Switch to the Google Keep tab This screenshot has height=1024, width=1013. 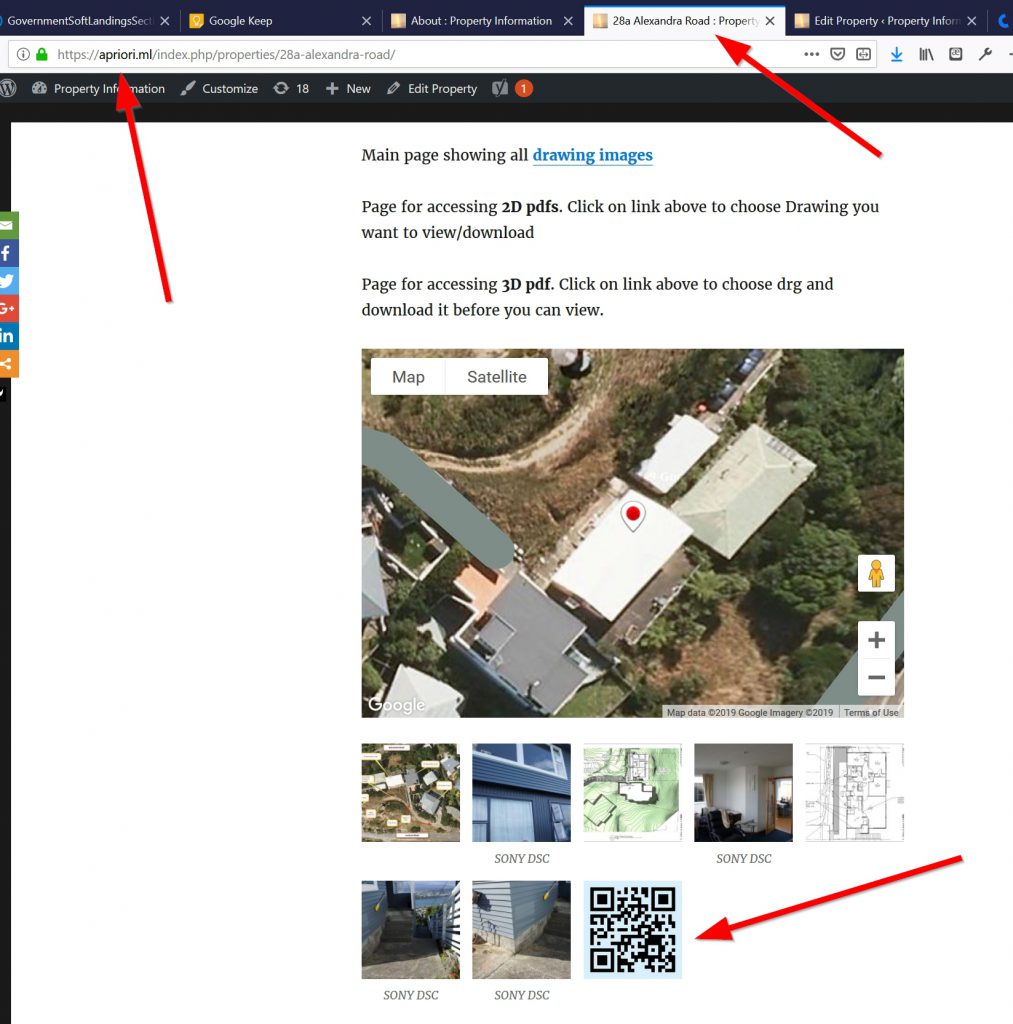tap(240, 21)
